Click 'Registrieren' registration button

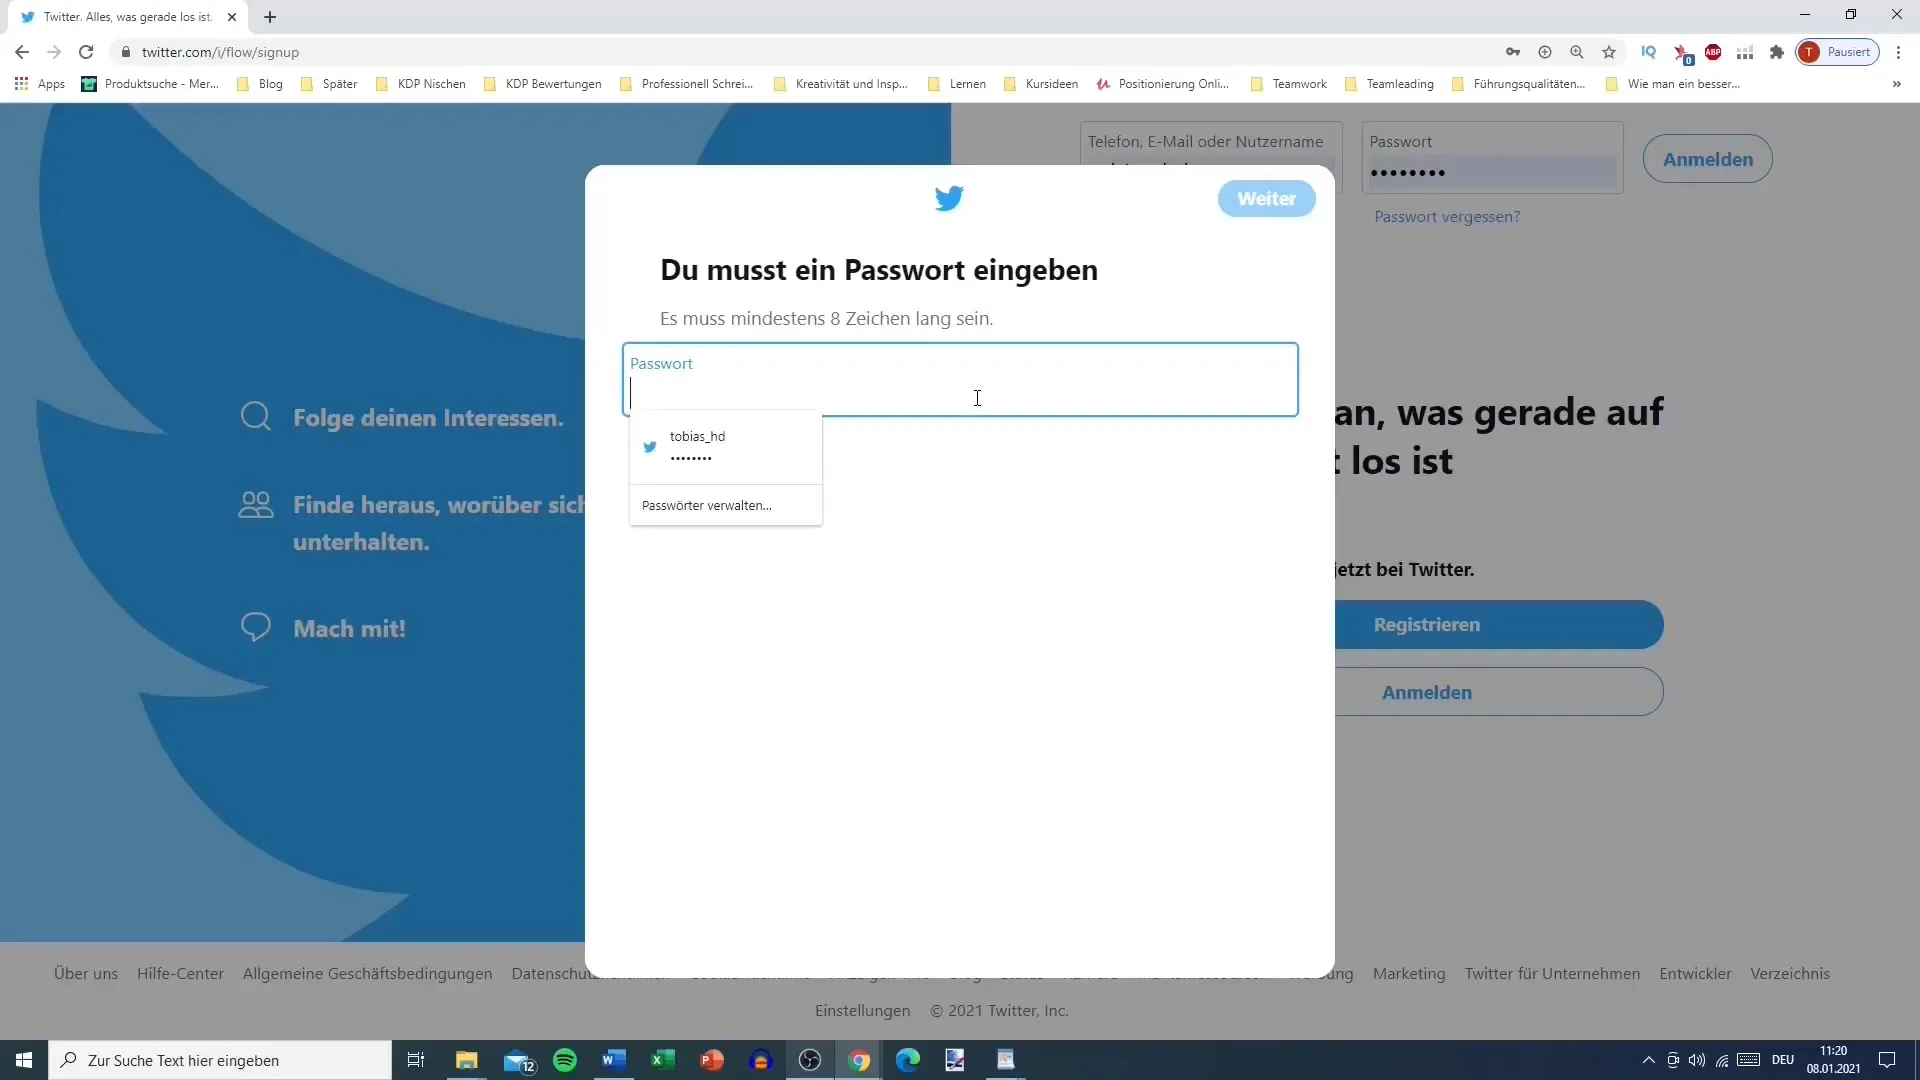pos(1427,622)
